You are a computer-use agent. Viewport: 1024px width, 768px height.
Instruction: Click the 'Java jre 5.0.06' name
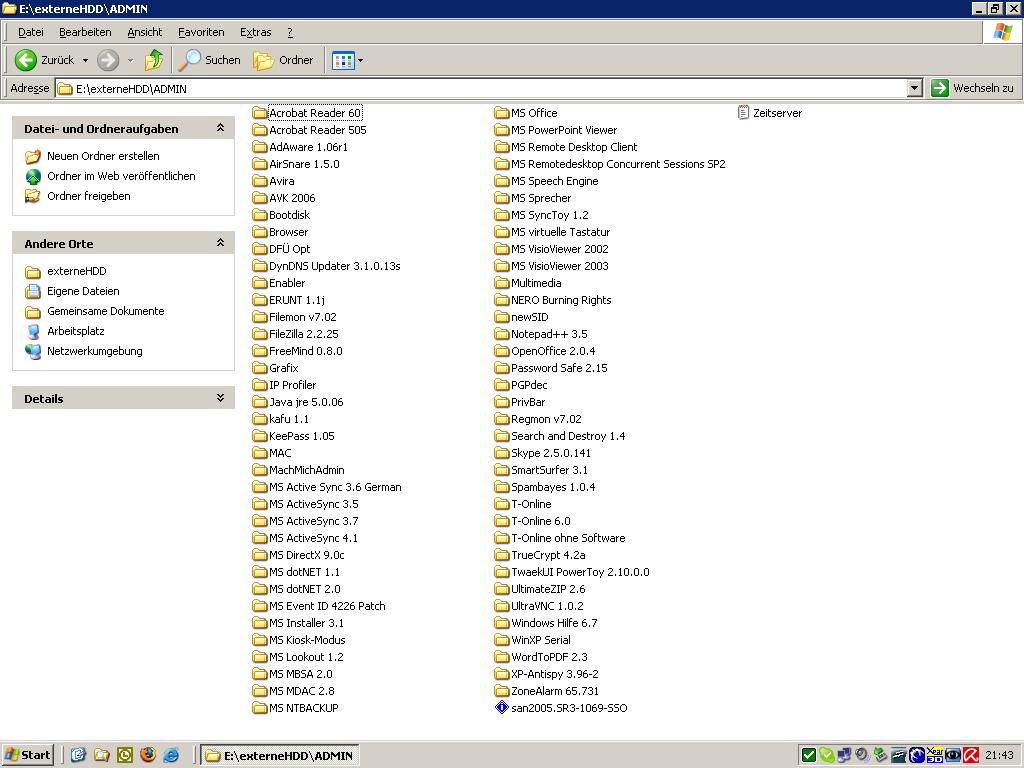click(x=306, y=402)
